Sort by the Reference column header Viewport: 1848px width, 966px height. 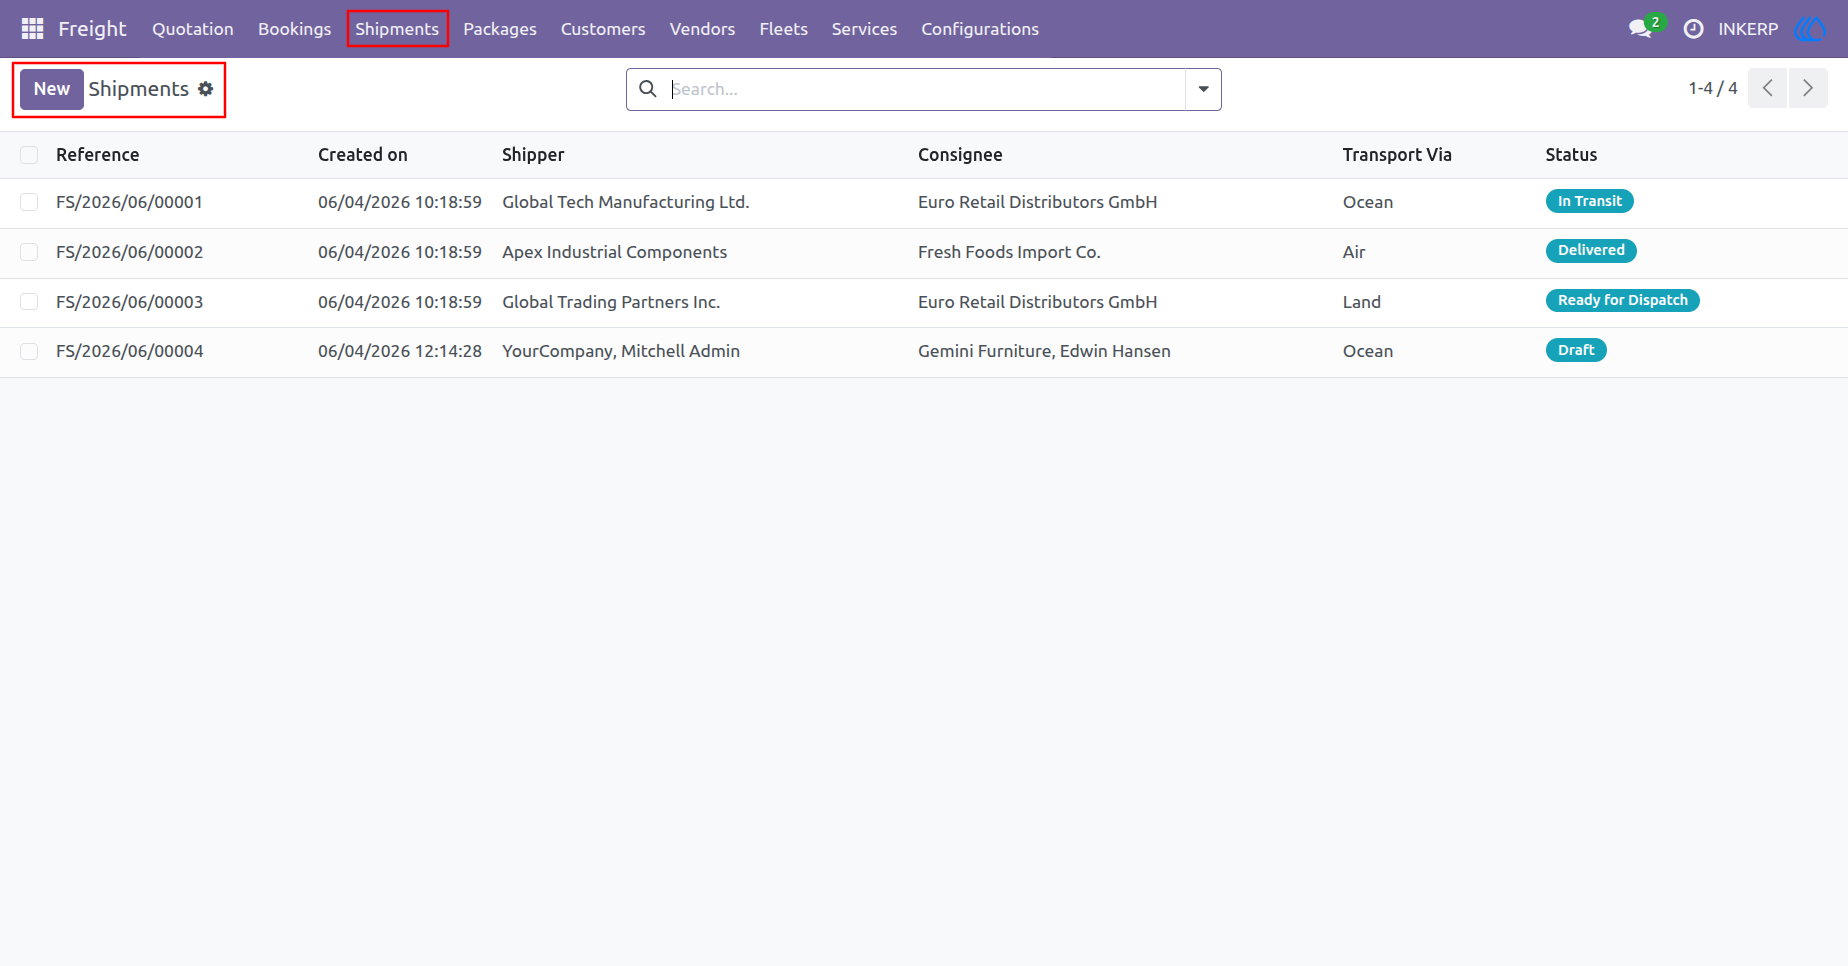click(97, 155)
